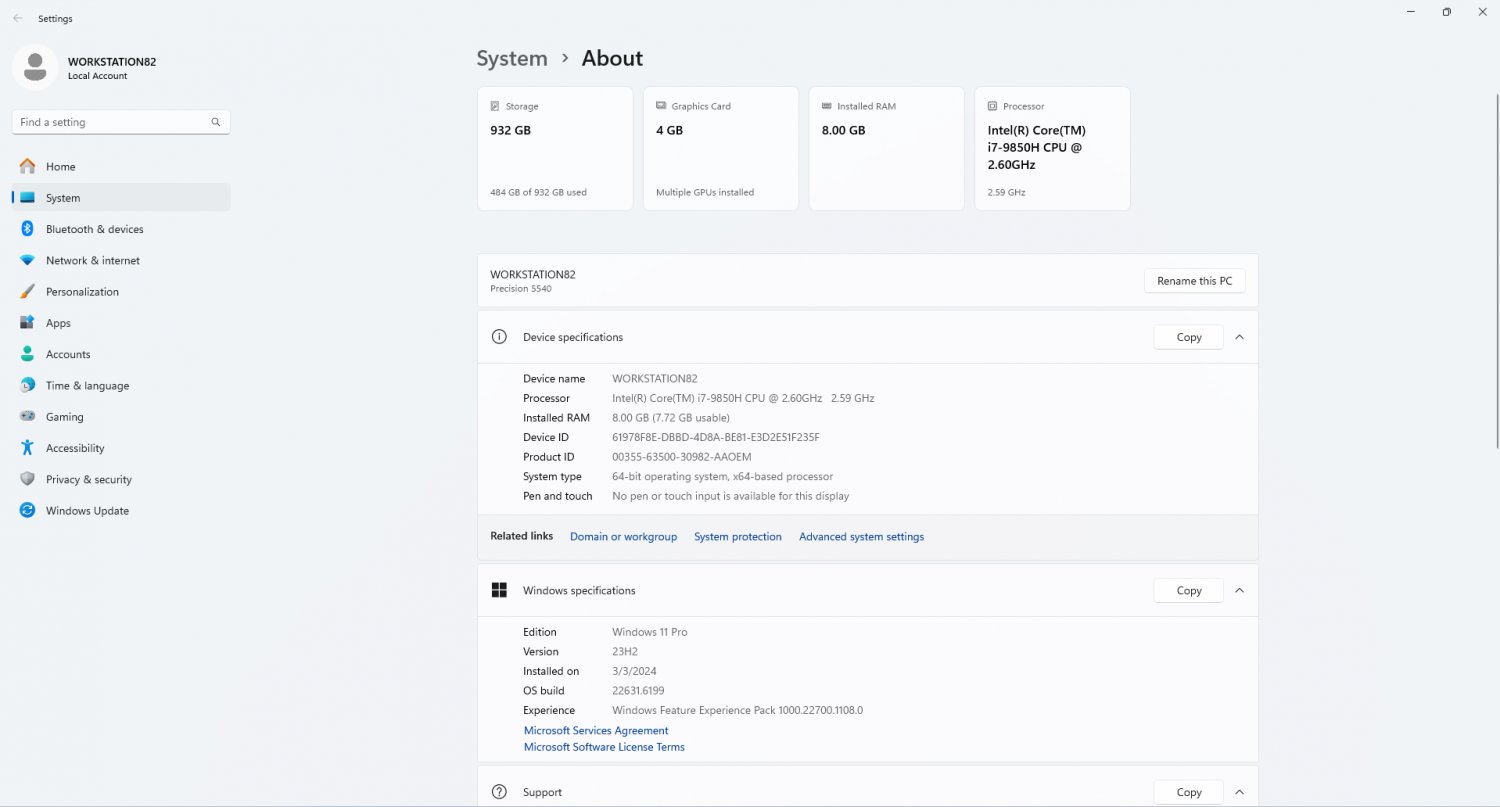This screenshot has width=1500, height=807.
Task: Click the System monitor icon in sidebar
Action: (27, 198)
